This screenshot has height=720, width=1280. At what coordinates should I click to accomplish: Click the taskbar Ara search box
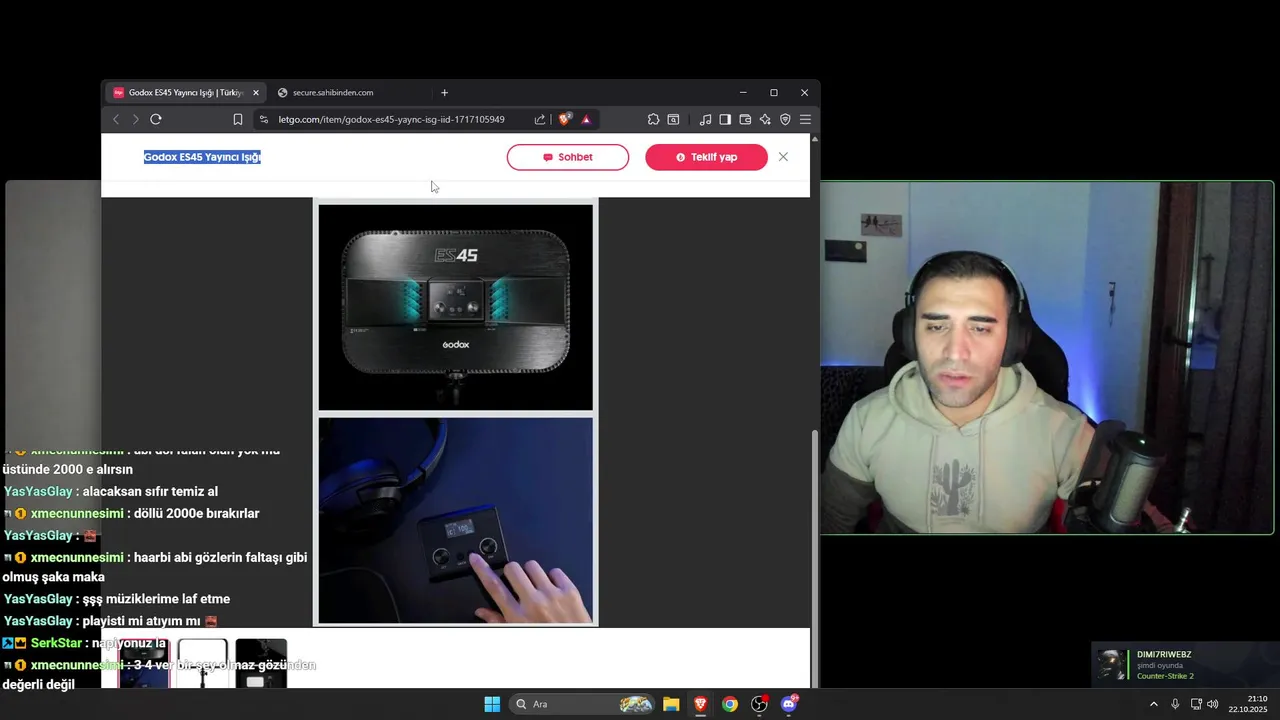(583, 704)
